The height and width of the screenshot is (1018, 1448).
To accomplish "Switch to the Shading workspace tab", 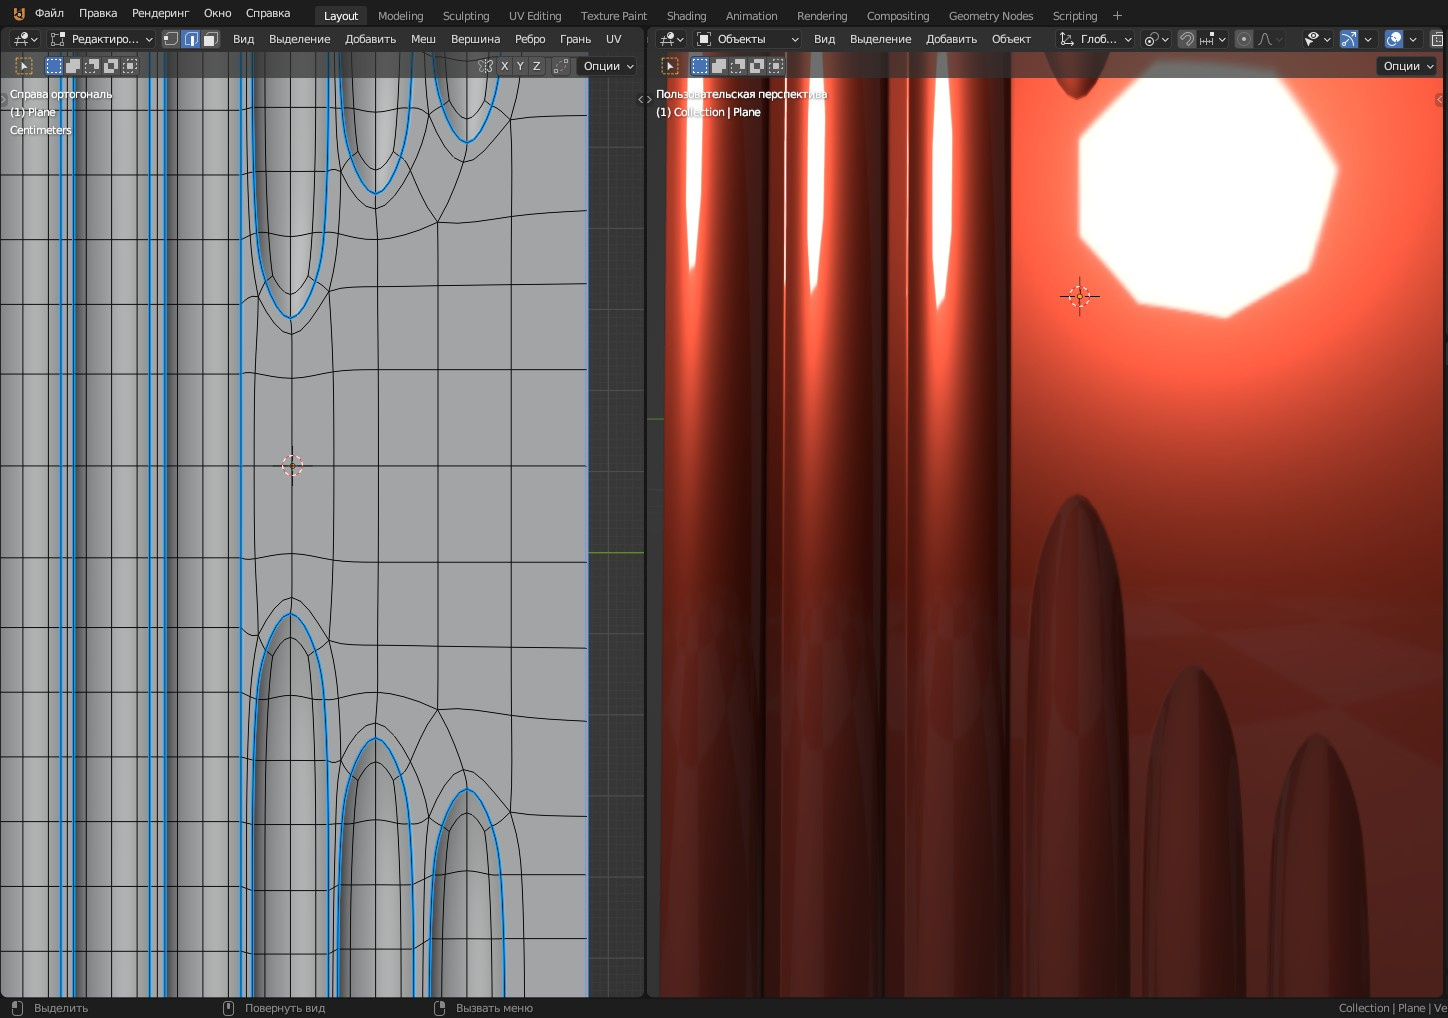I will (686, 16).
